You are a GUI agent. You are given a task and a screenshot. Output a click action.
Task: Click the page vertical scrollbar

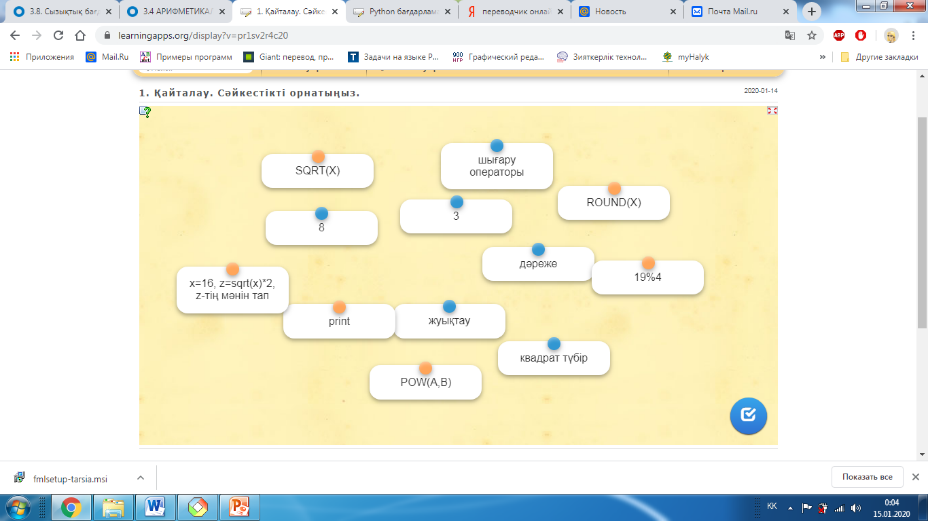[922, 222]
